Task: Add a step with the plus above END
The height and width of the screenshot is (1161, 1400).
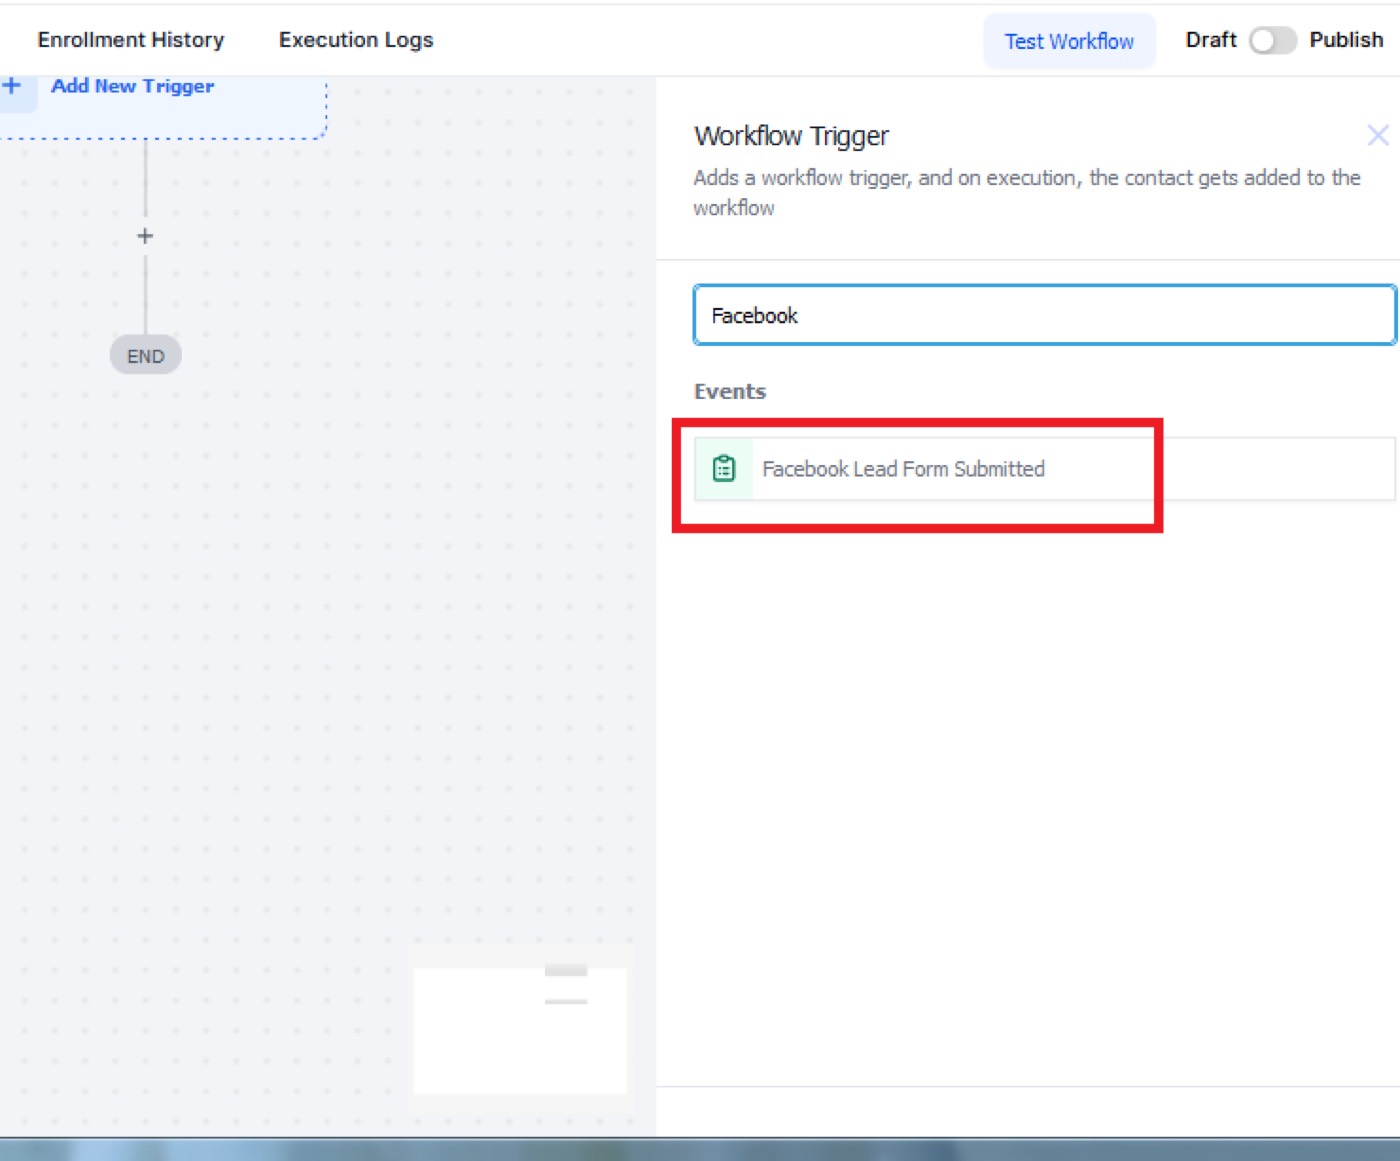Action: pos(145,236)
